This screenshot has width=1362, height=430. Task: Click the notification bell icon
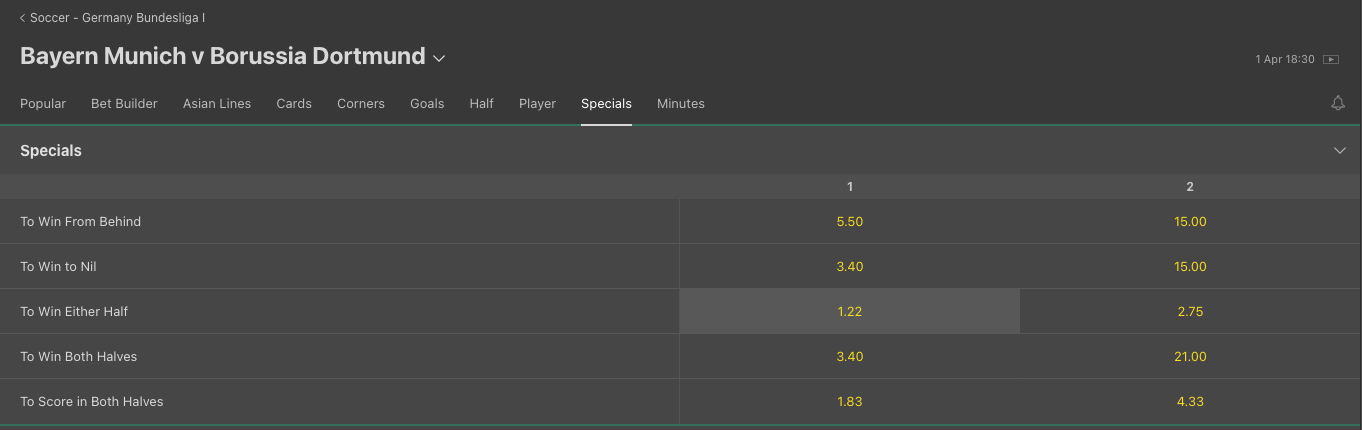pyautogui.click(x=1338, y=103)
